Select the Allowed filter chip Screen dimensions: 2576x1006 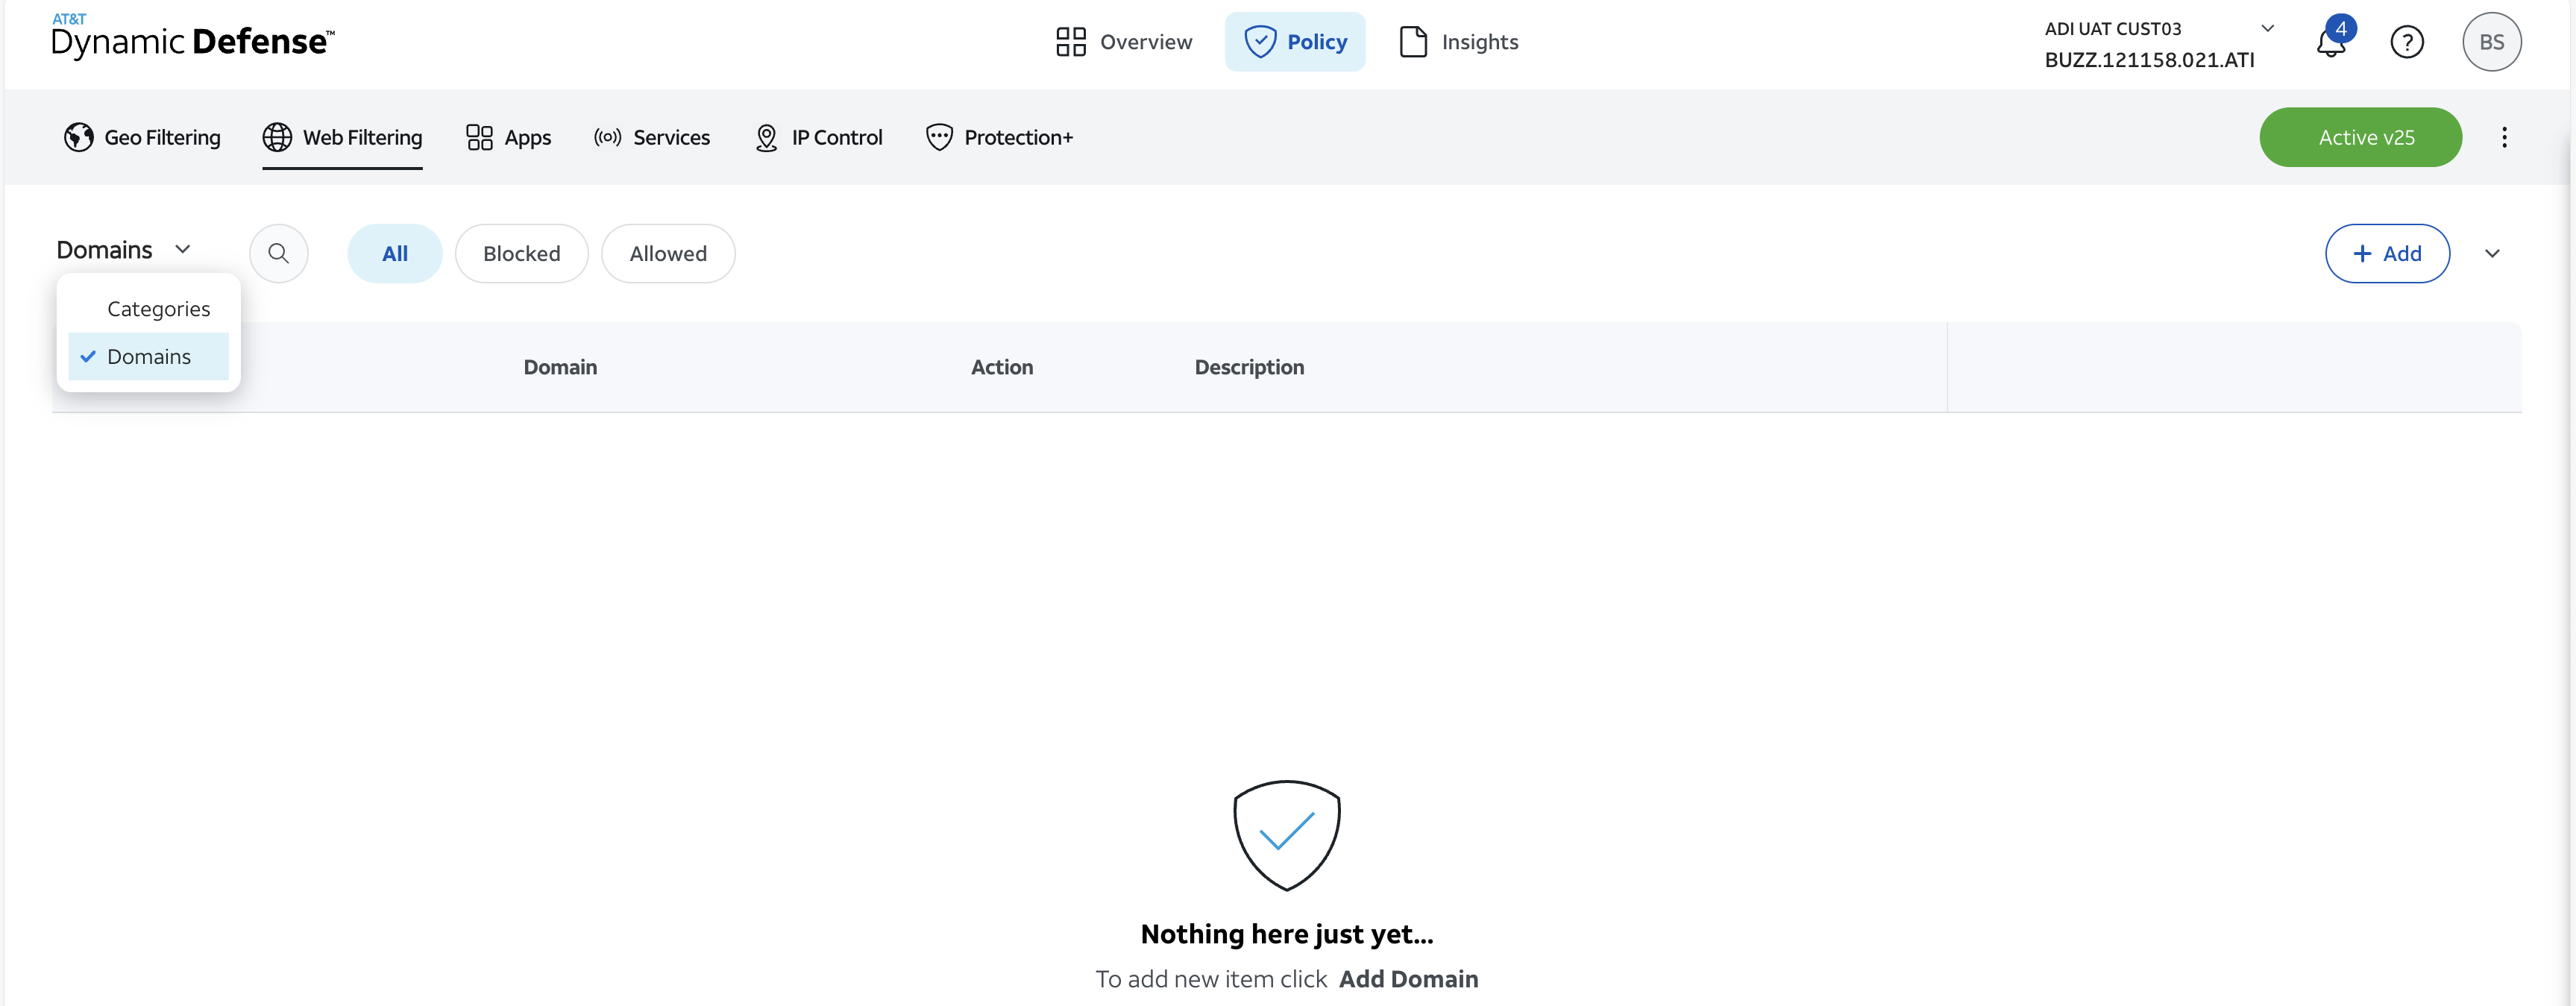tap(667, 253)
